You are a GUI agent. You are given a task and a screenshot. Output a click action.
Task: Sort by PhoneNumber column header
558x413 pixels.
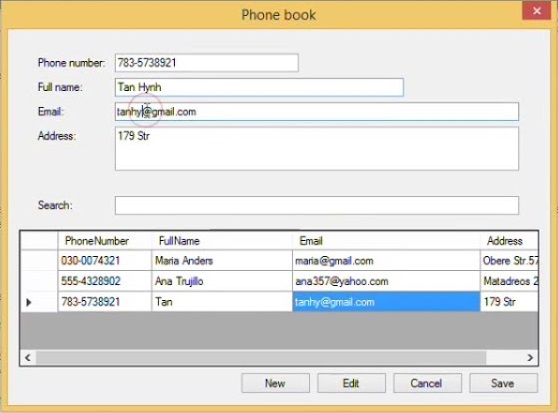pos(105,241)
